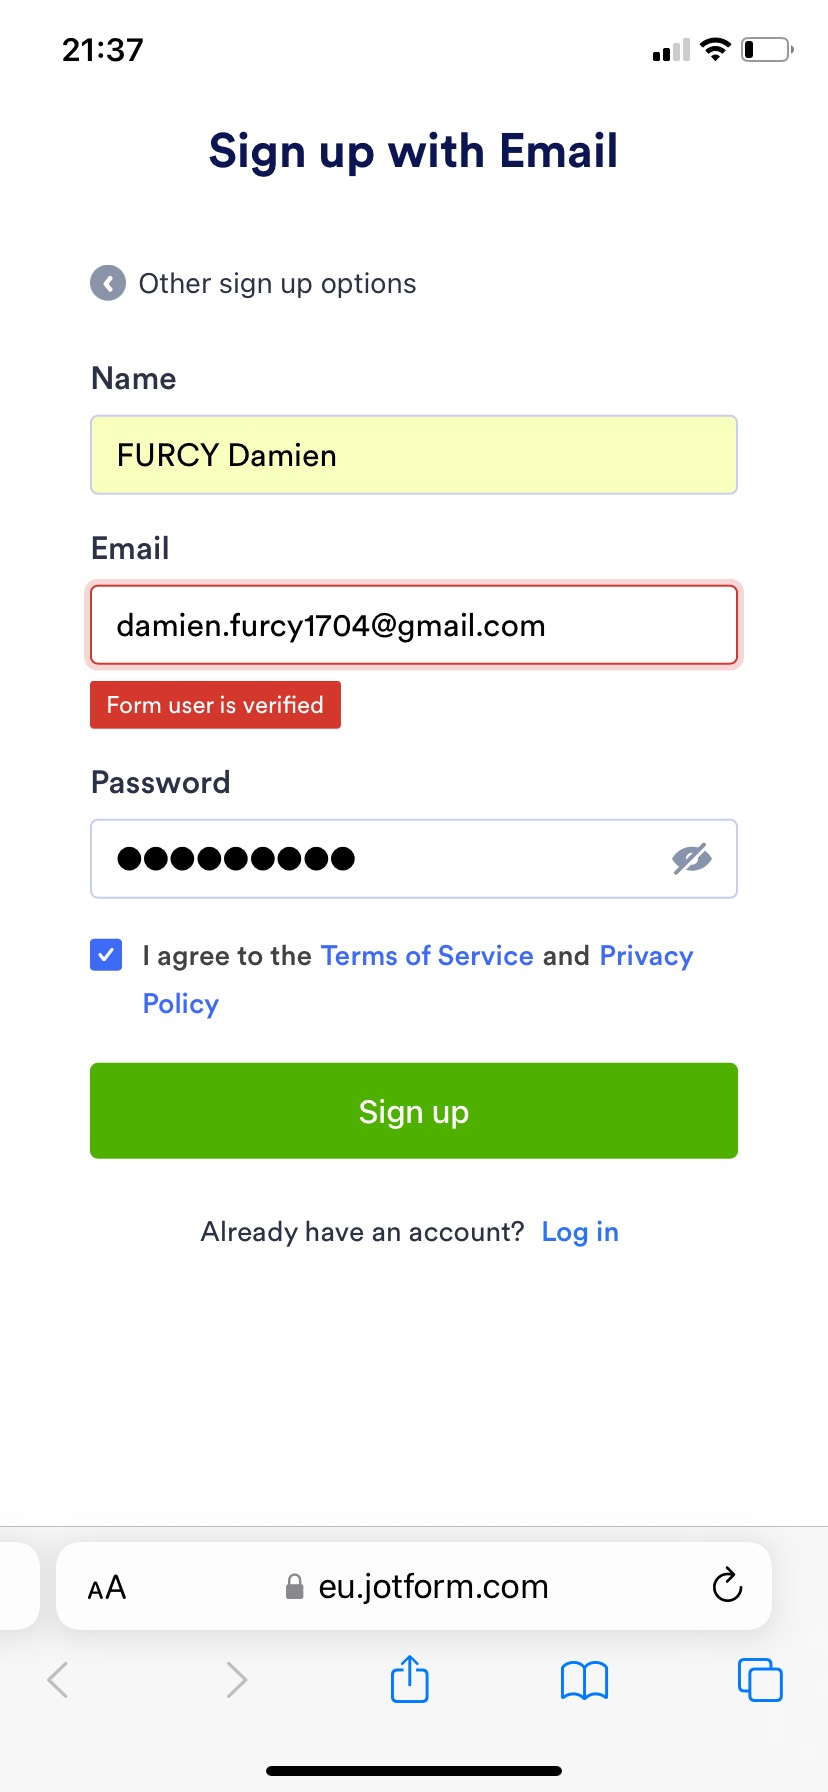
Task: Tap the padlock icon in address bar
Action: (294, 1587)
